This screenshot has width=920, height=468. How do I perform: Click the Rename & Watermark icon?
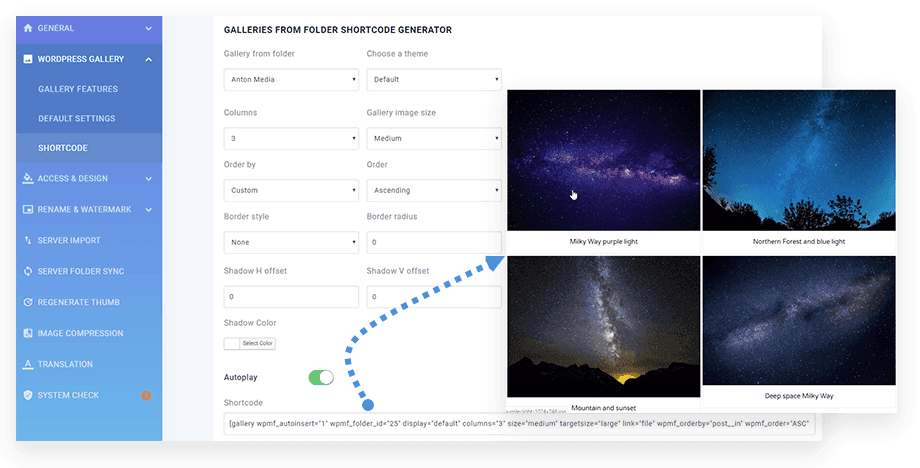[x=28, y=209]
